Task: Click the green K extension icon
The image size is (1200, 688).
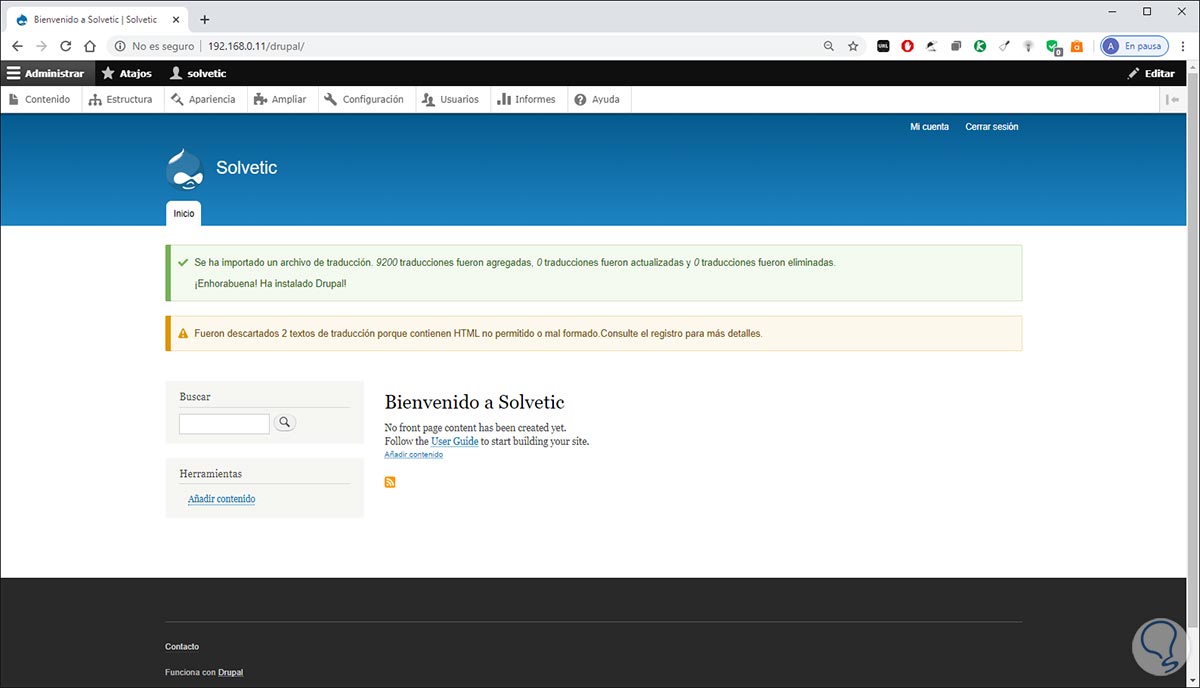Action: point(981,46)
